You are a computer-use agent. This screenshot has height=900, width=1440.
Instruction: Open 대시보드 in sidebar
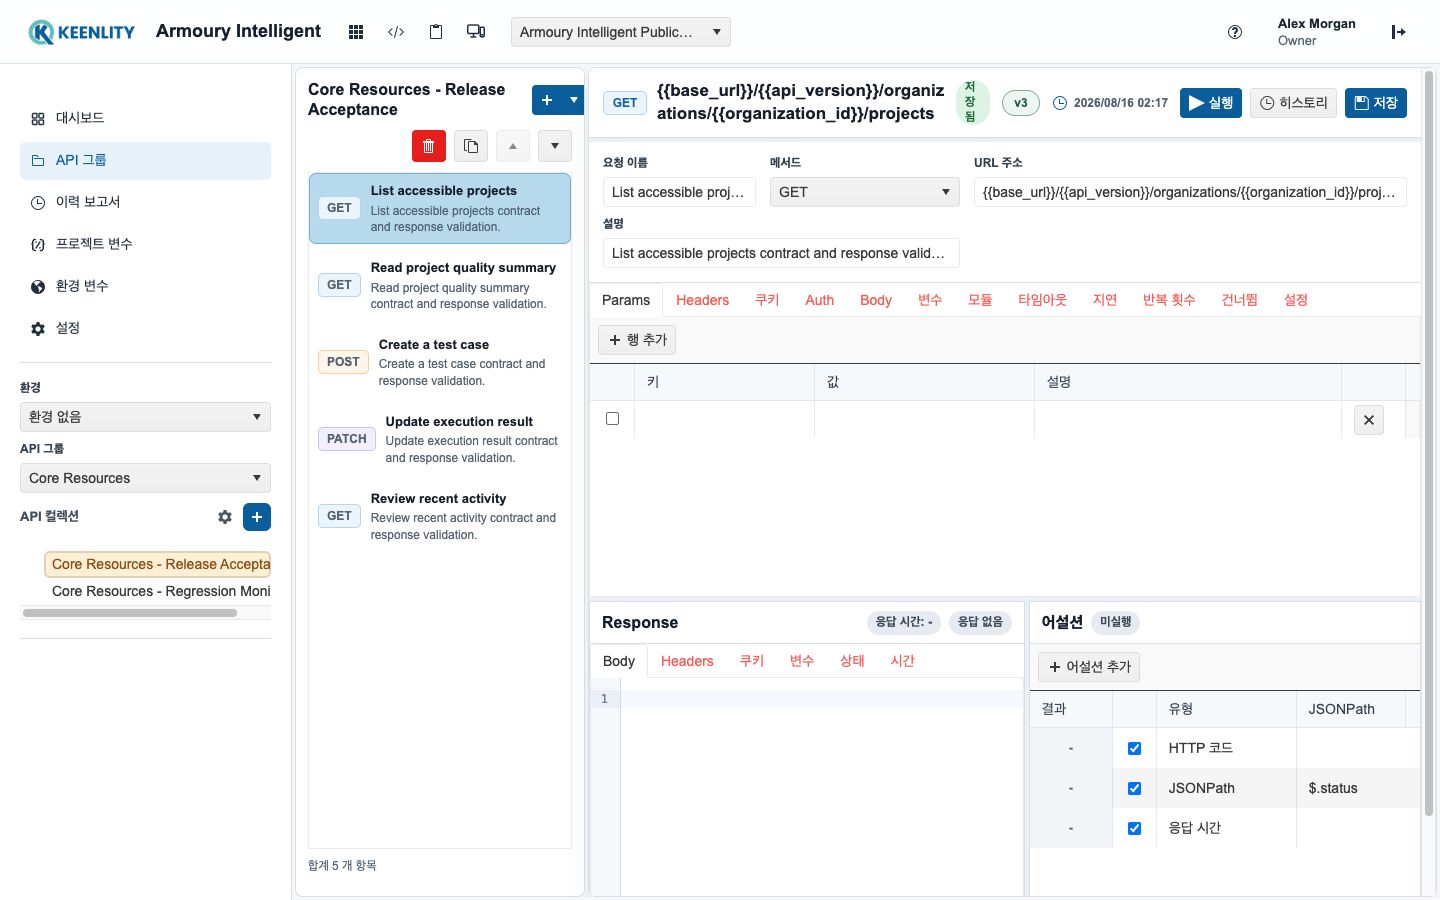145,118
